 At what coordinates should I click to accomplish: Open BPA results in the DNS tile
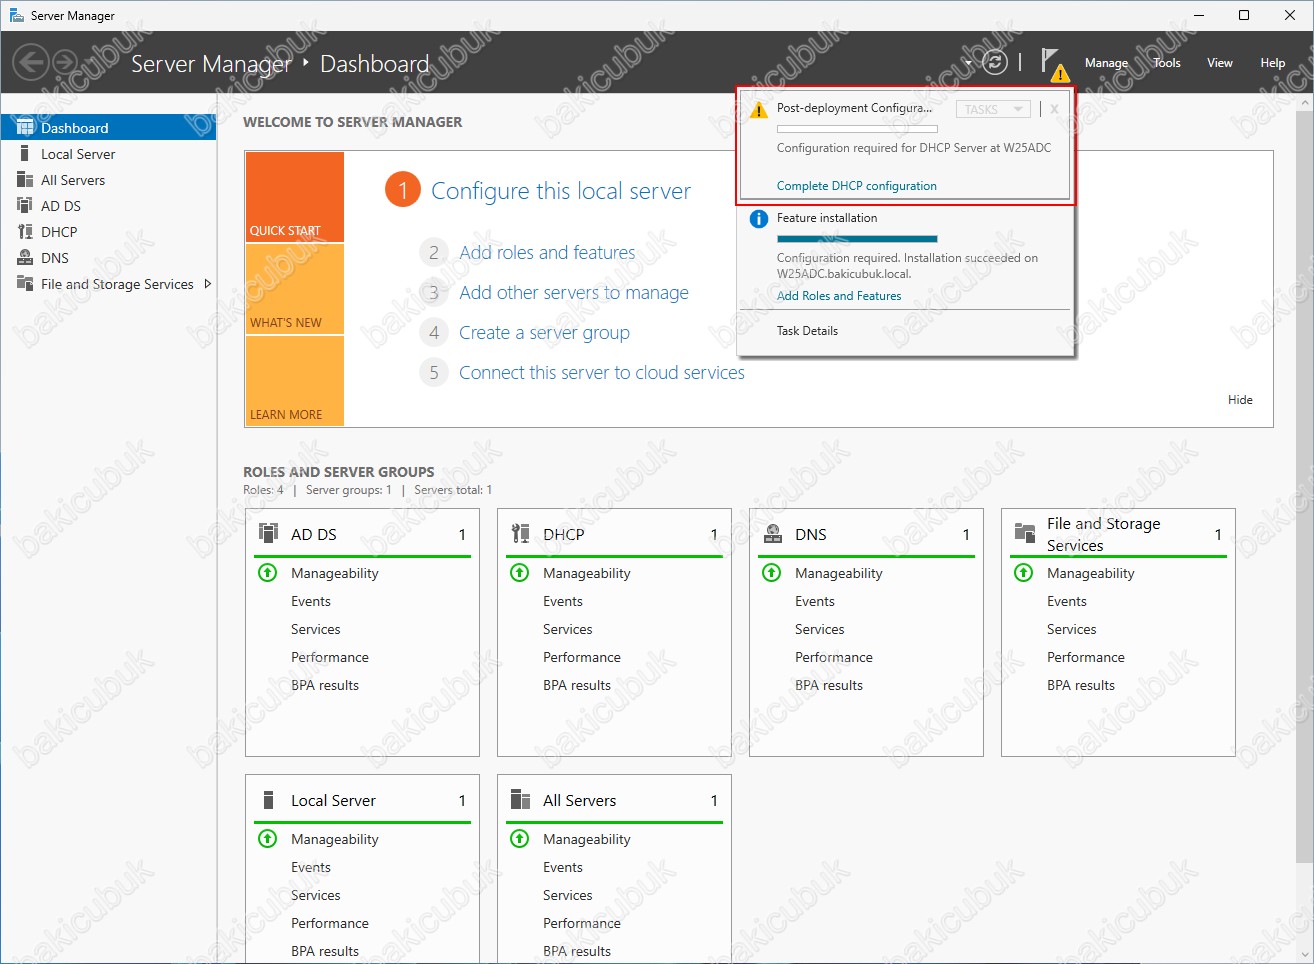pyautogui.click(x=828, y=685)
